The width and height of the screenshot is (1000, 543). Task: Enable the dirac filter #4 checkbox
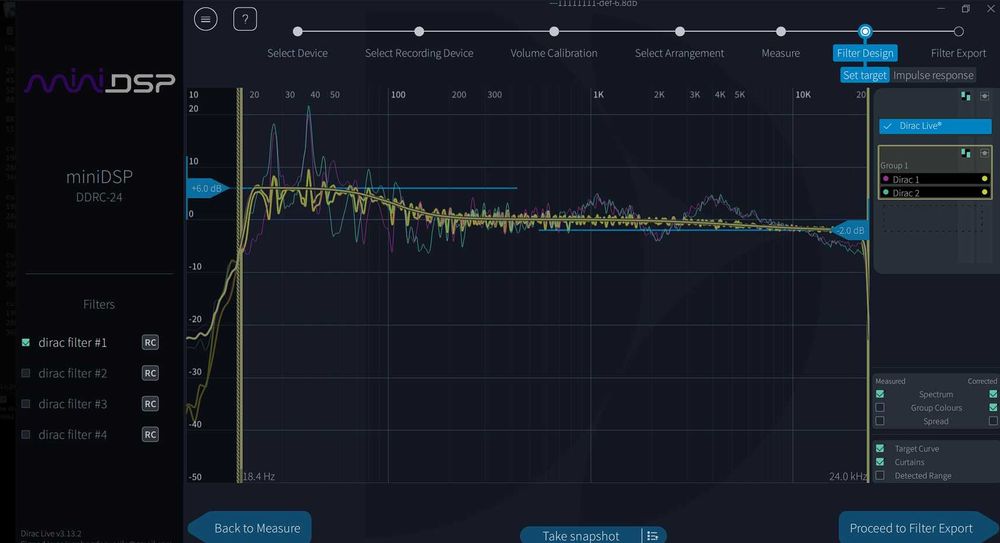point(26,435)
